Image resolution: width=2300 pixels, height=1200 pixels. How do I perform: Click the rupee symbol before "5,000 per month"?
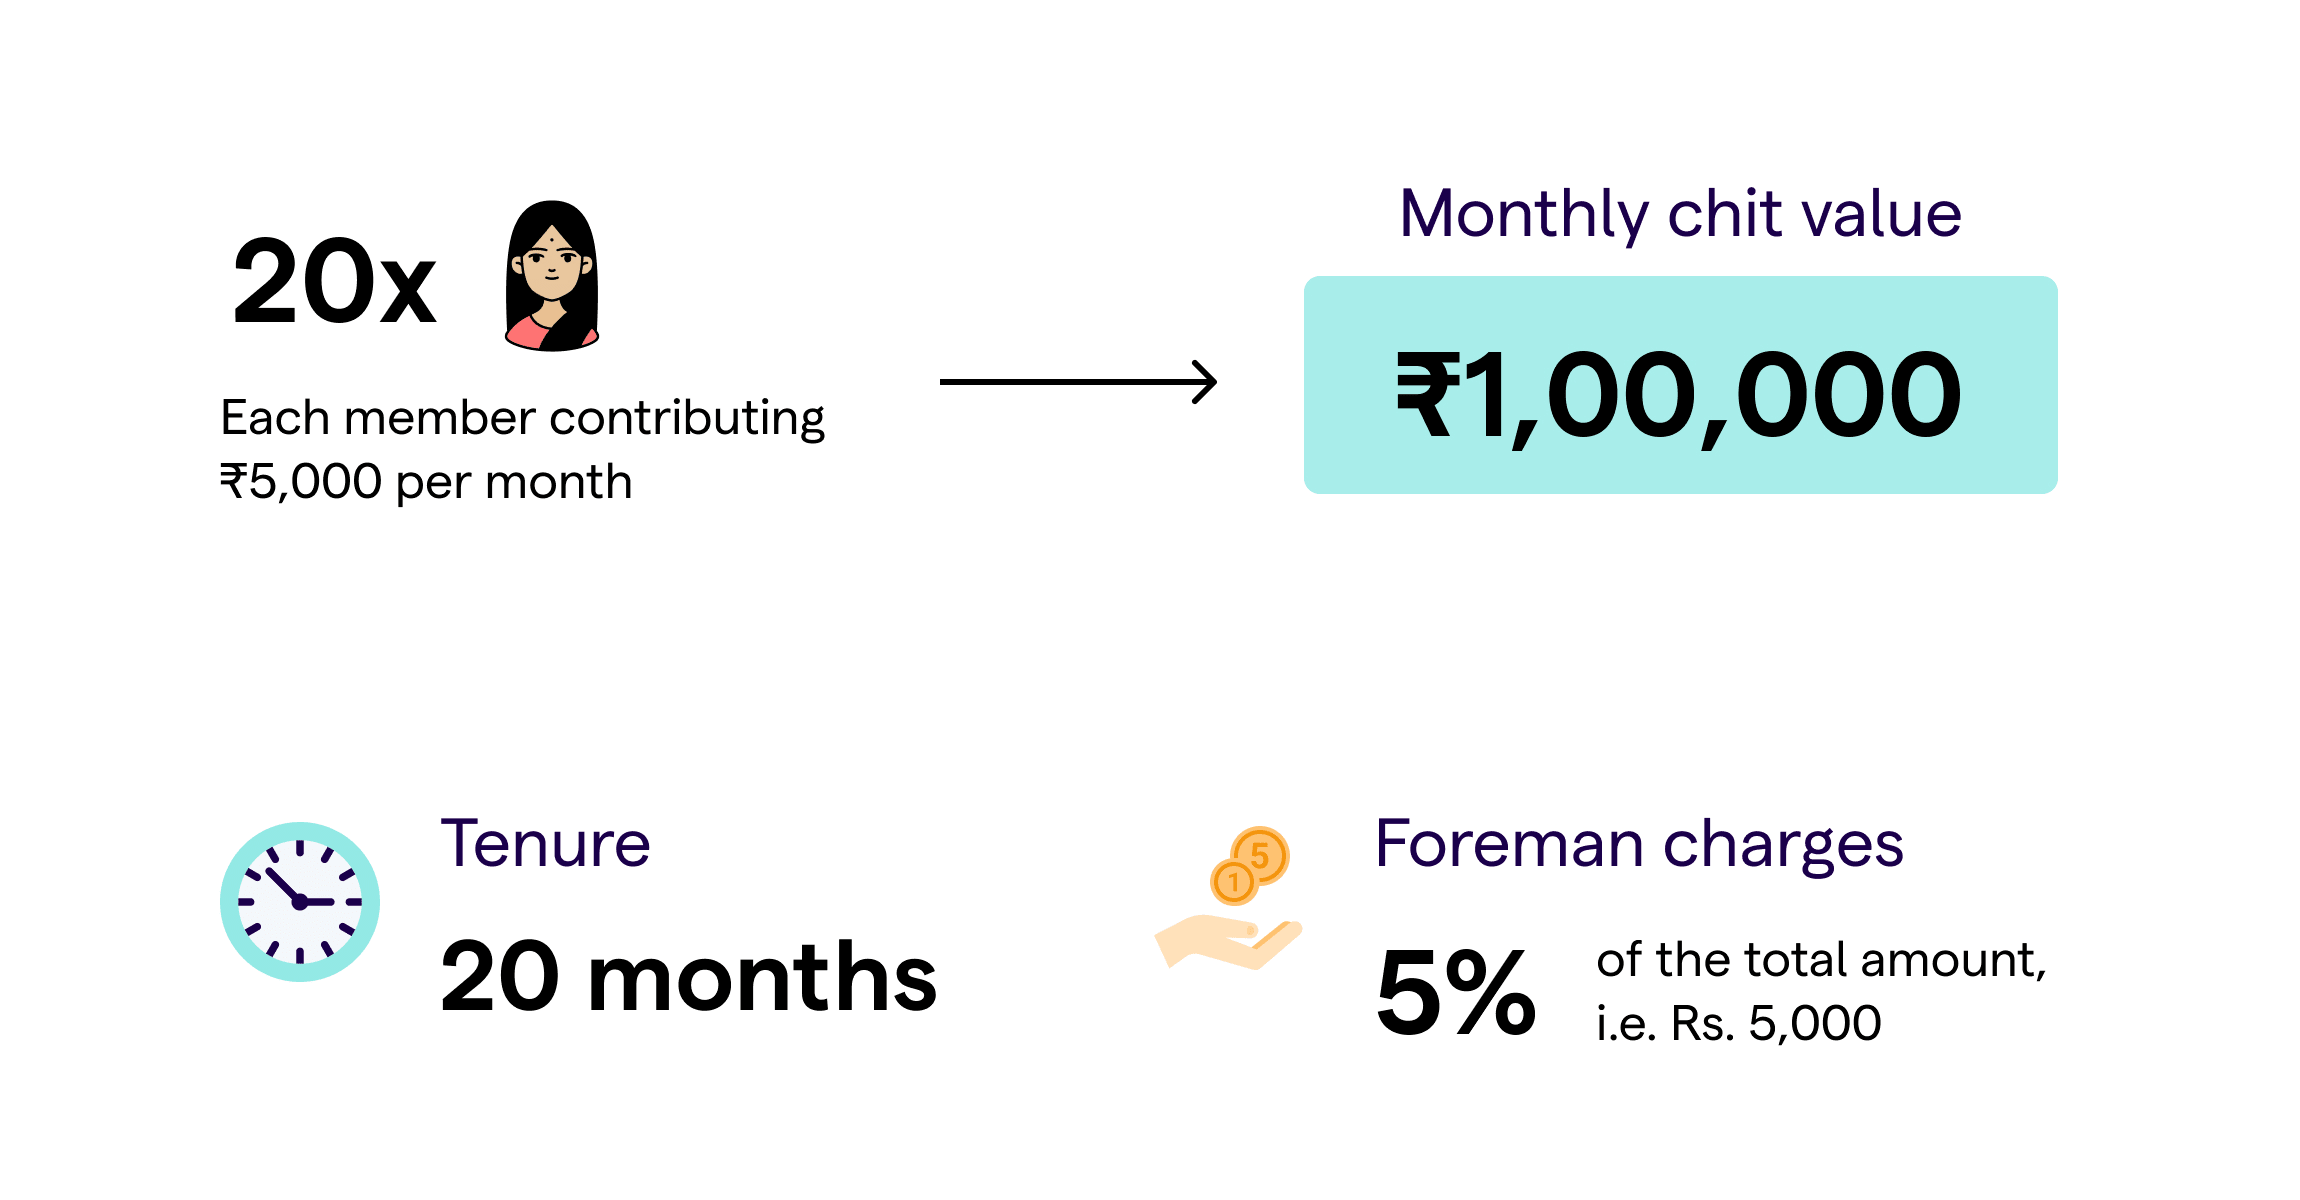pos(233,481)
